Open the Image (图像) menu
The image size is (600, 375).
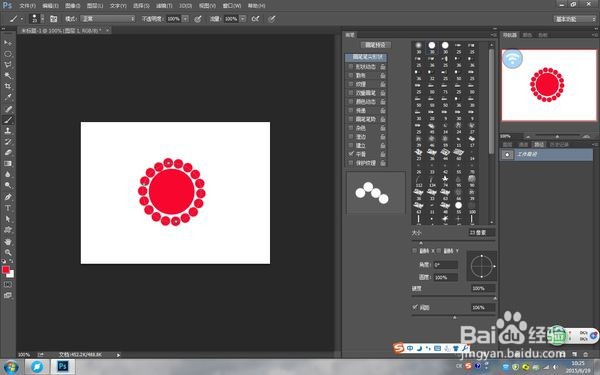73,6
